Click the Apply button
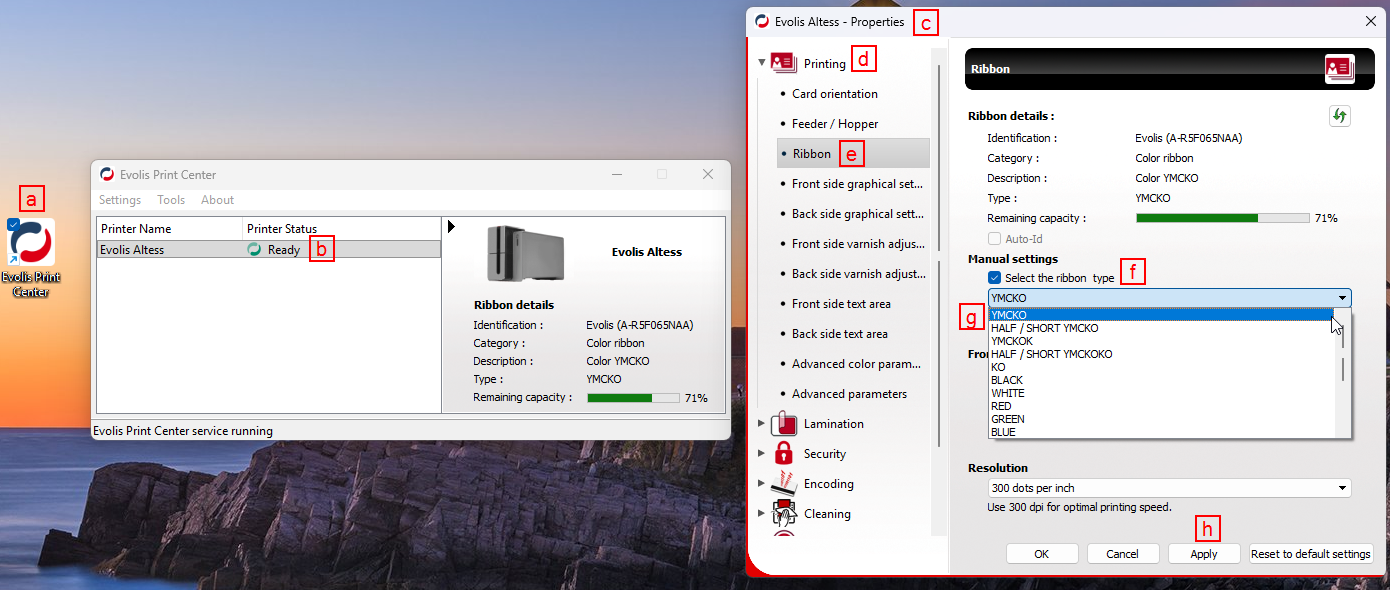The height and width of the screenshot is (590, 1390). [x=1204, y=554]
